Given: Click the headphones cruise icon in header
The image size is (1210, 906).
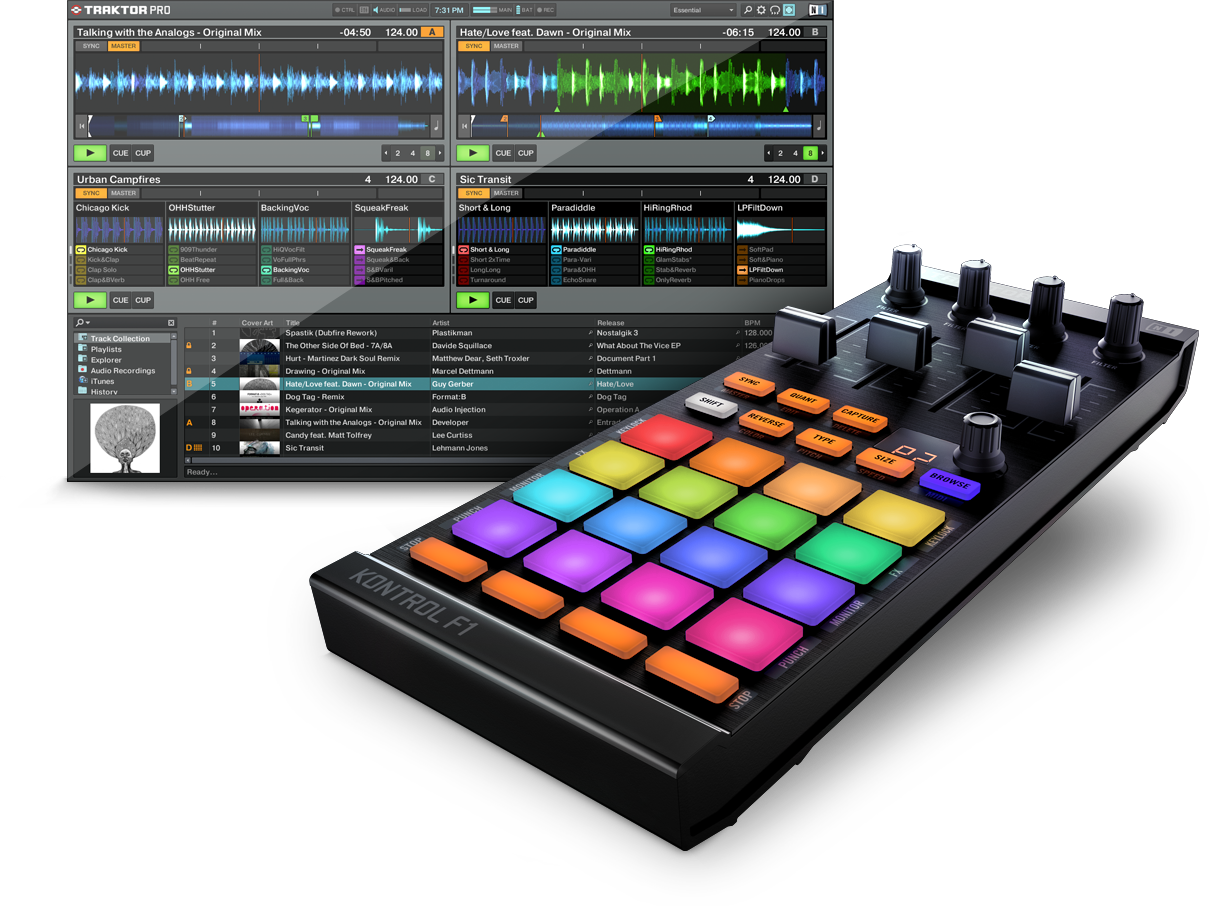Looking at the screenshot, I should point(775,10).
